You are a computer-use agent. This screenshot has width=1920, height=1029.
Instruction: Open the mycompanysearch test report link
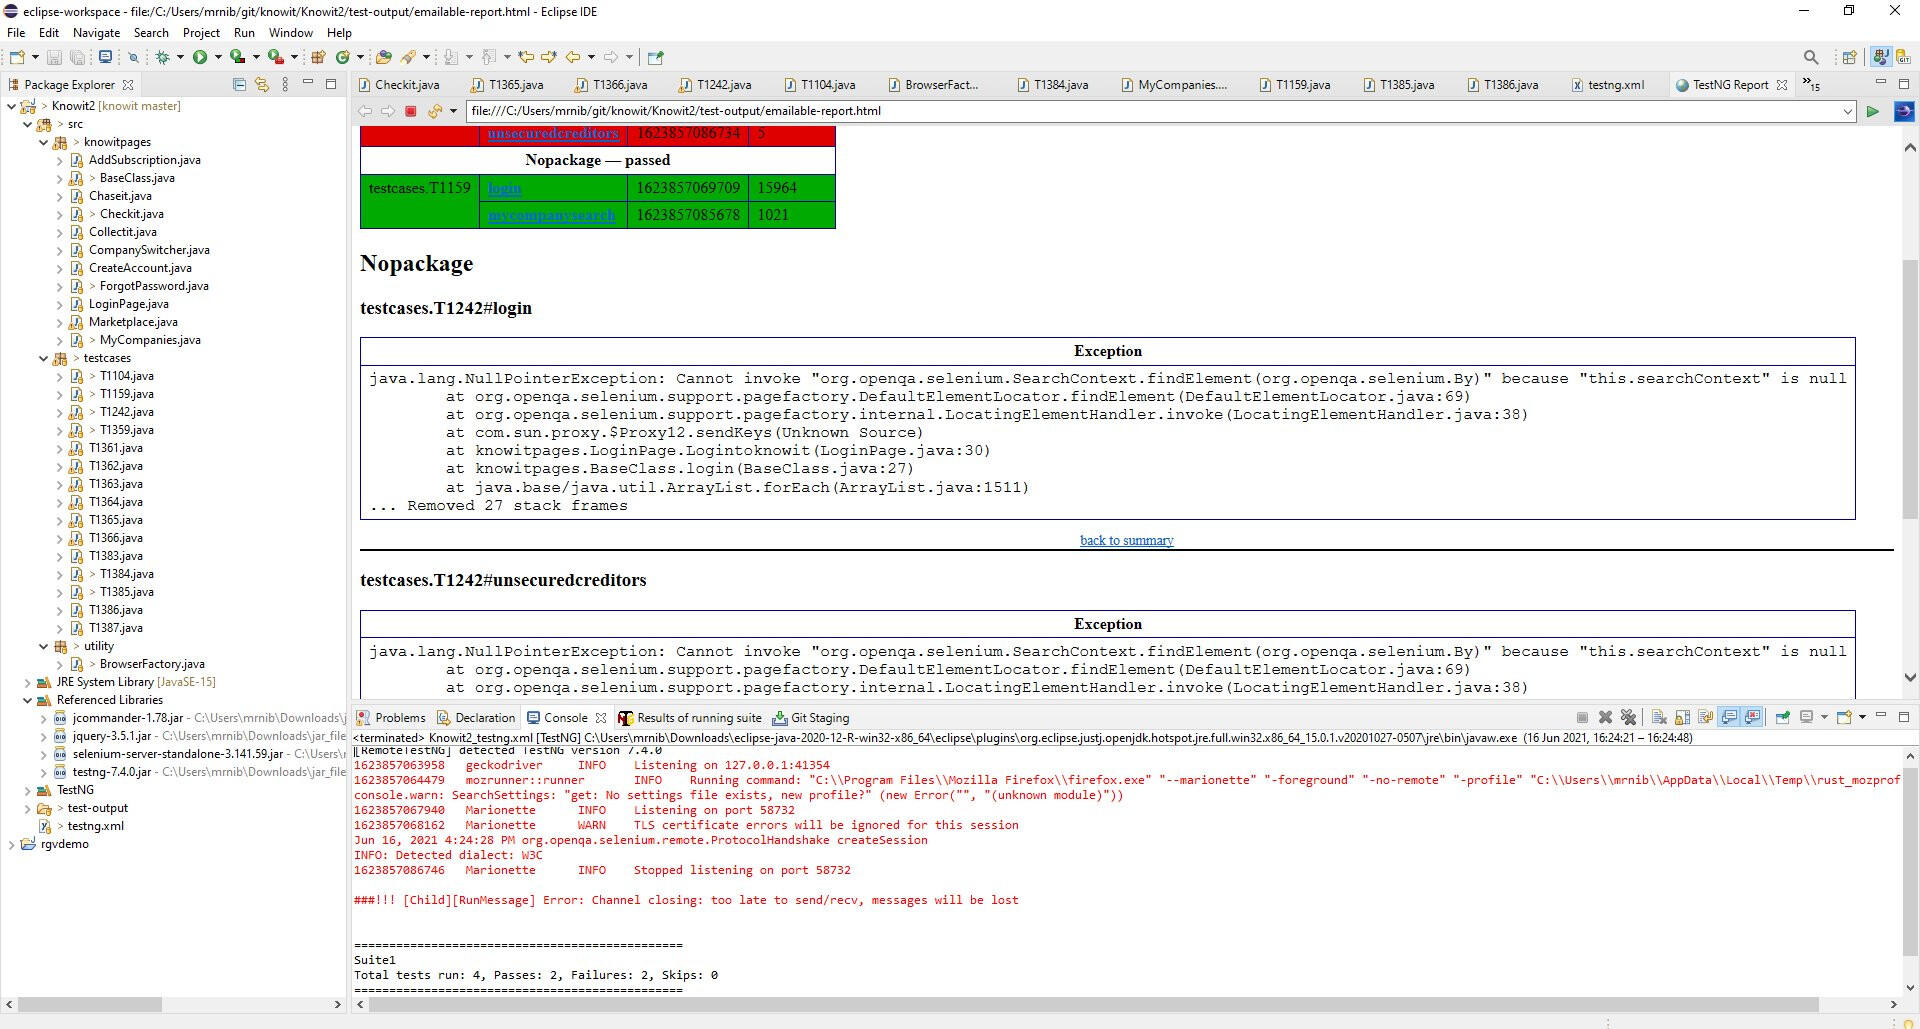click(551, 215)
